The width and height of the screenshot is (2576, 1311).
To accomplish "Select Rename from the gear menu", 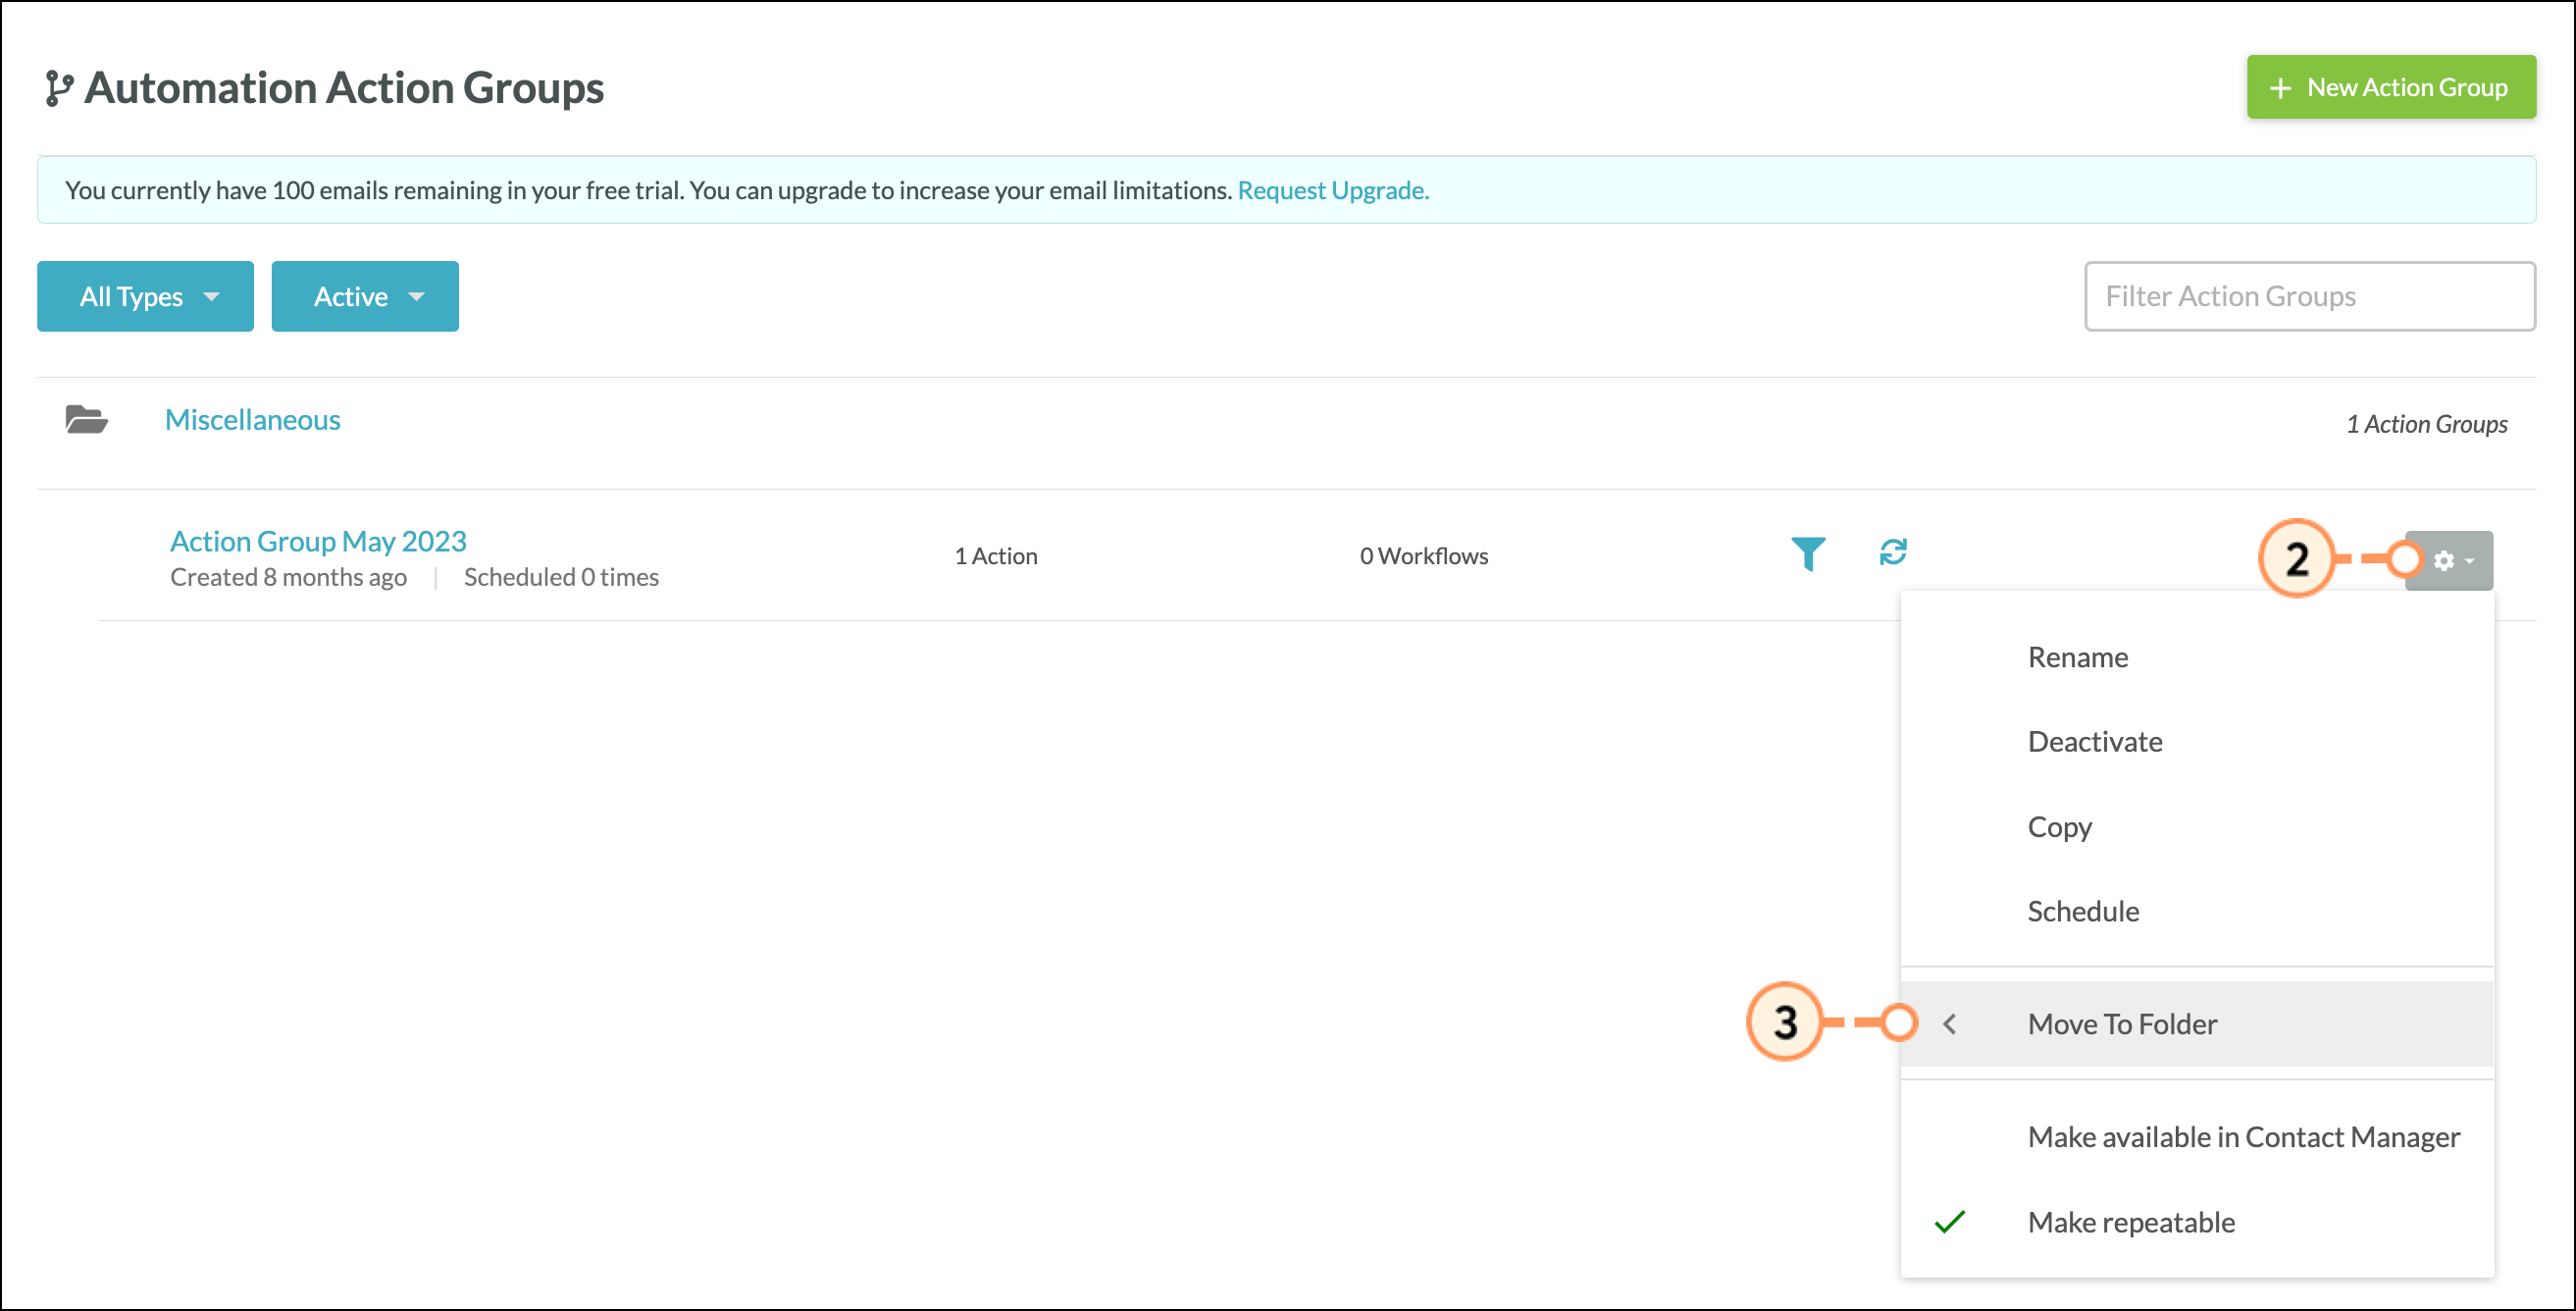I will 2197,658.
